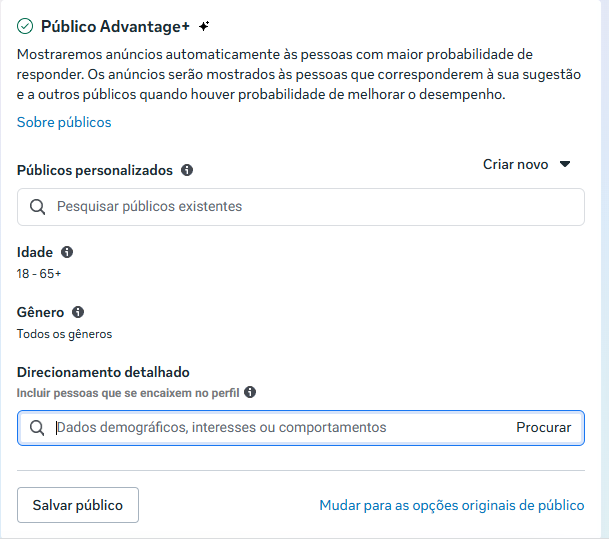Click the sparkle icon after Advantage+ title
Viewport: 609px width, 543px height.
204,26
